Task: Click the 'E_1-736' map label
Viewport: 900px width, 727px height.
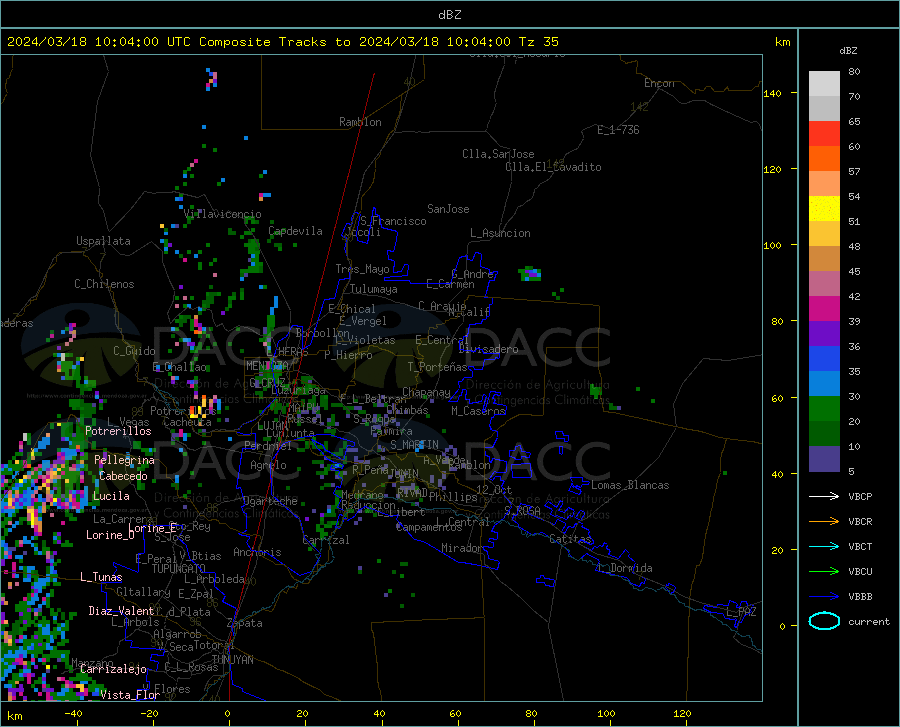Action: [618, 130]
